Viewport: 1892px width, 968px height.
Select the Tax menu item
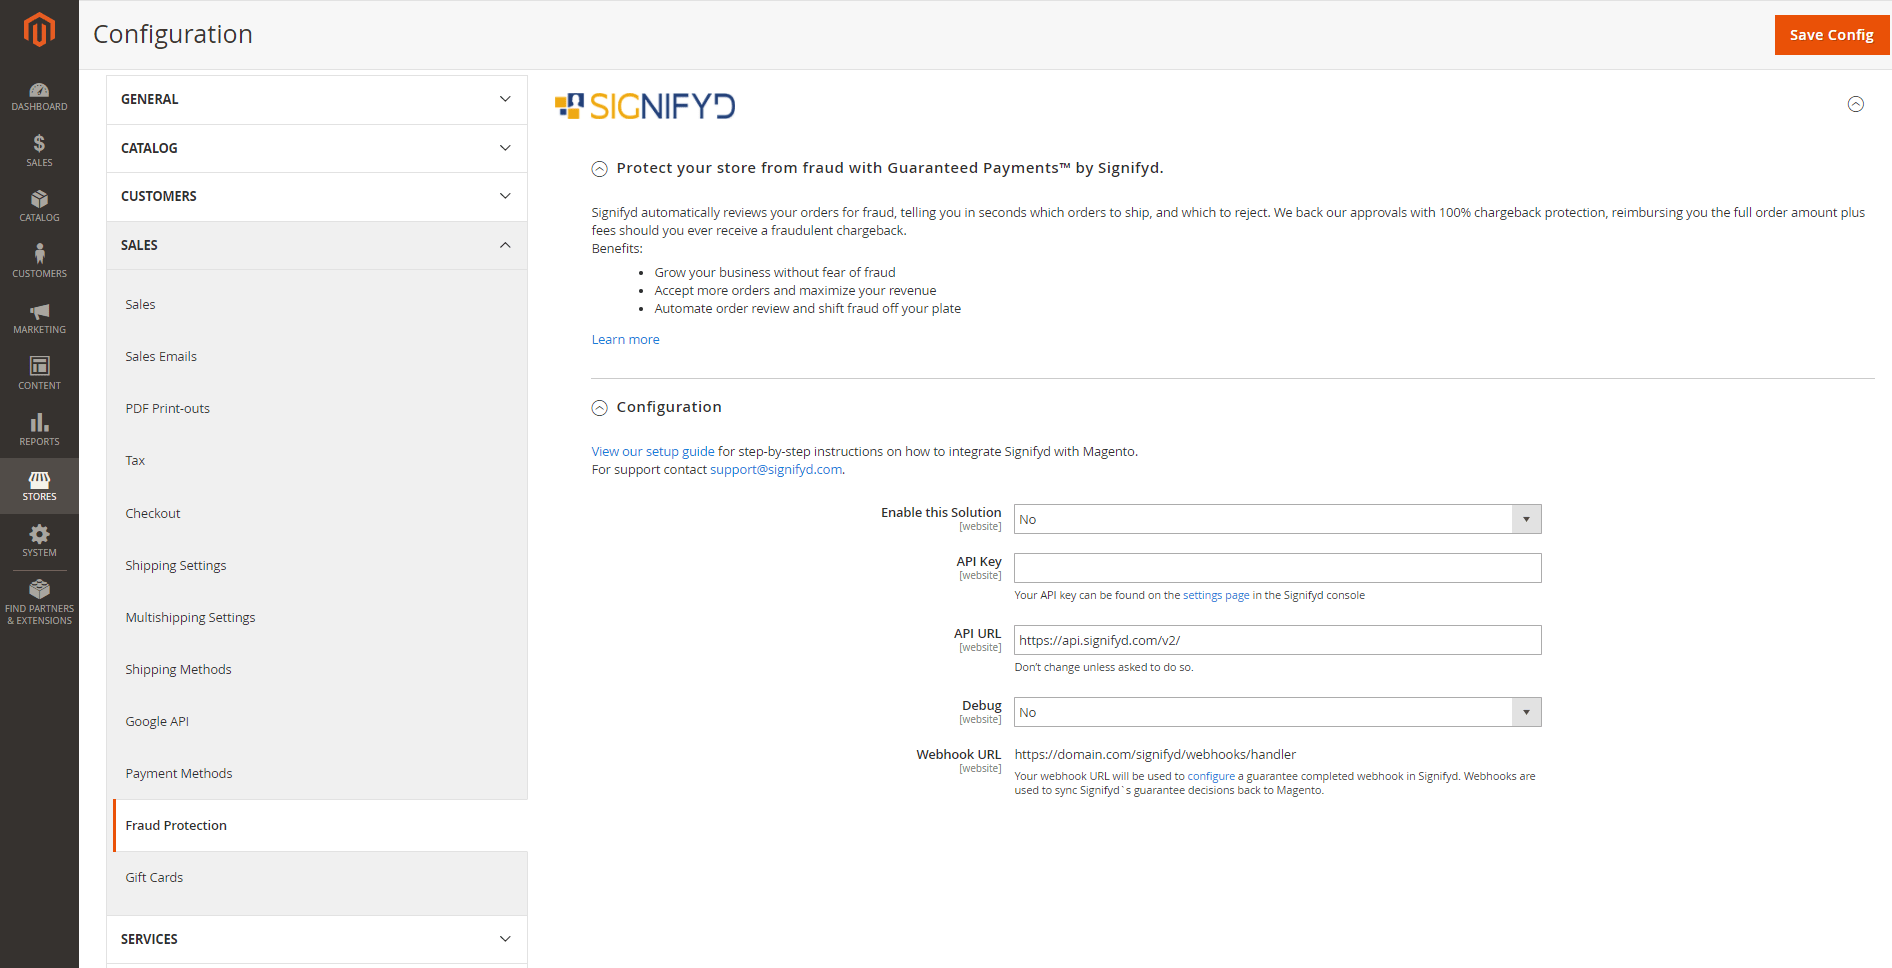point(135,460)
